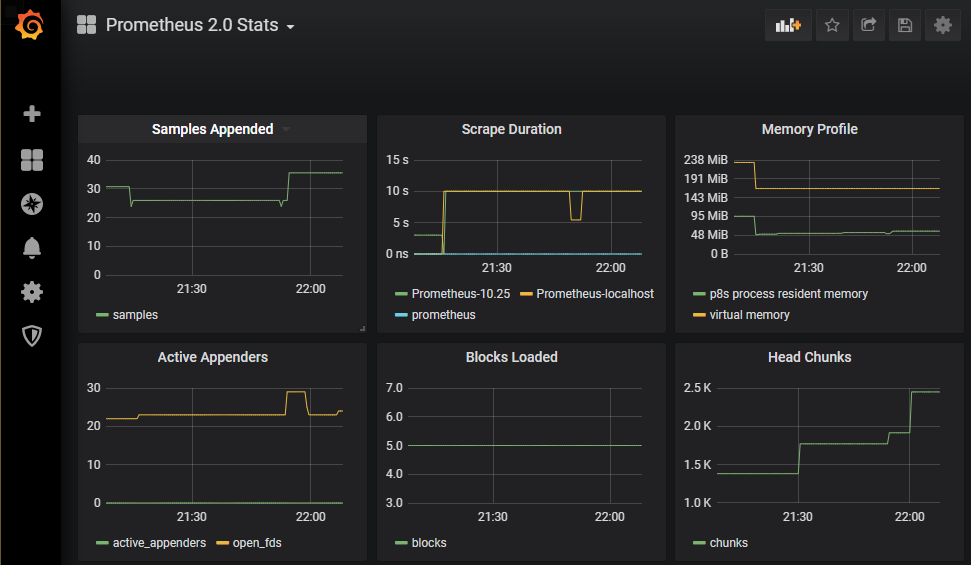Screen dimensions: 971x565
Task: Toggle the virtual memory legend series
Action: click(x=749, y=315)
